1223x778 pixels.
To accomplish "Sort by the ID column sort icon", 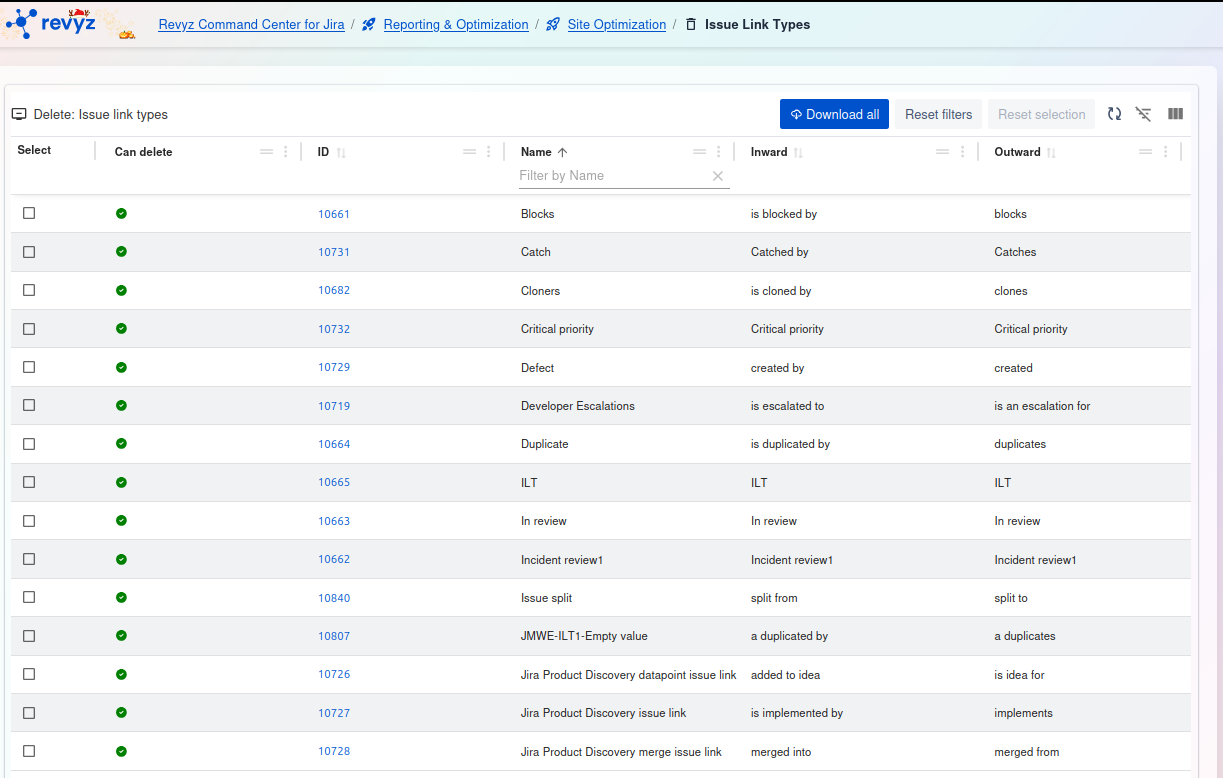I will (341, 153).
